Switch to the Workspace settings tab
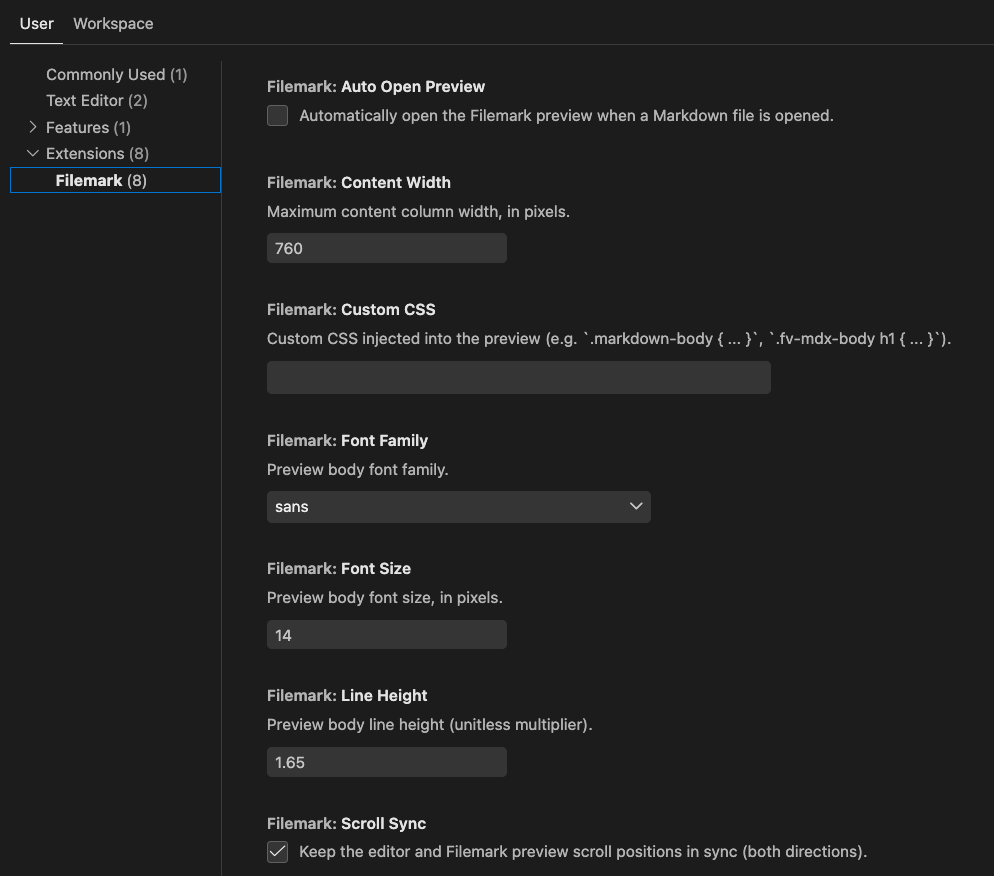 tap(113, 24)
